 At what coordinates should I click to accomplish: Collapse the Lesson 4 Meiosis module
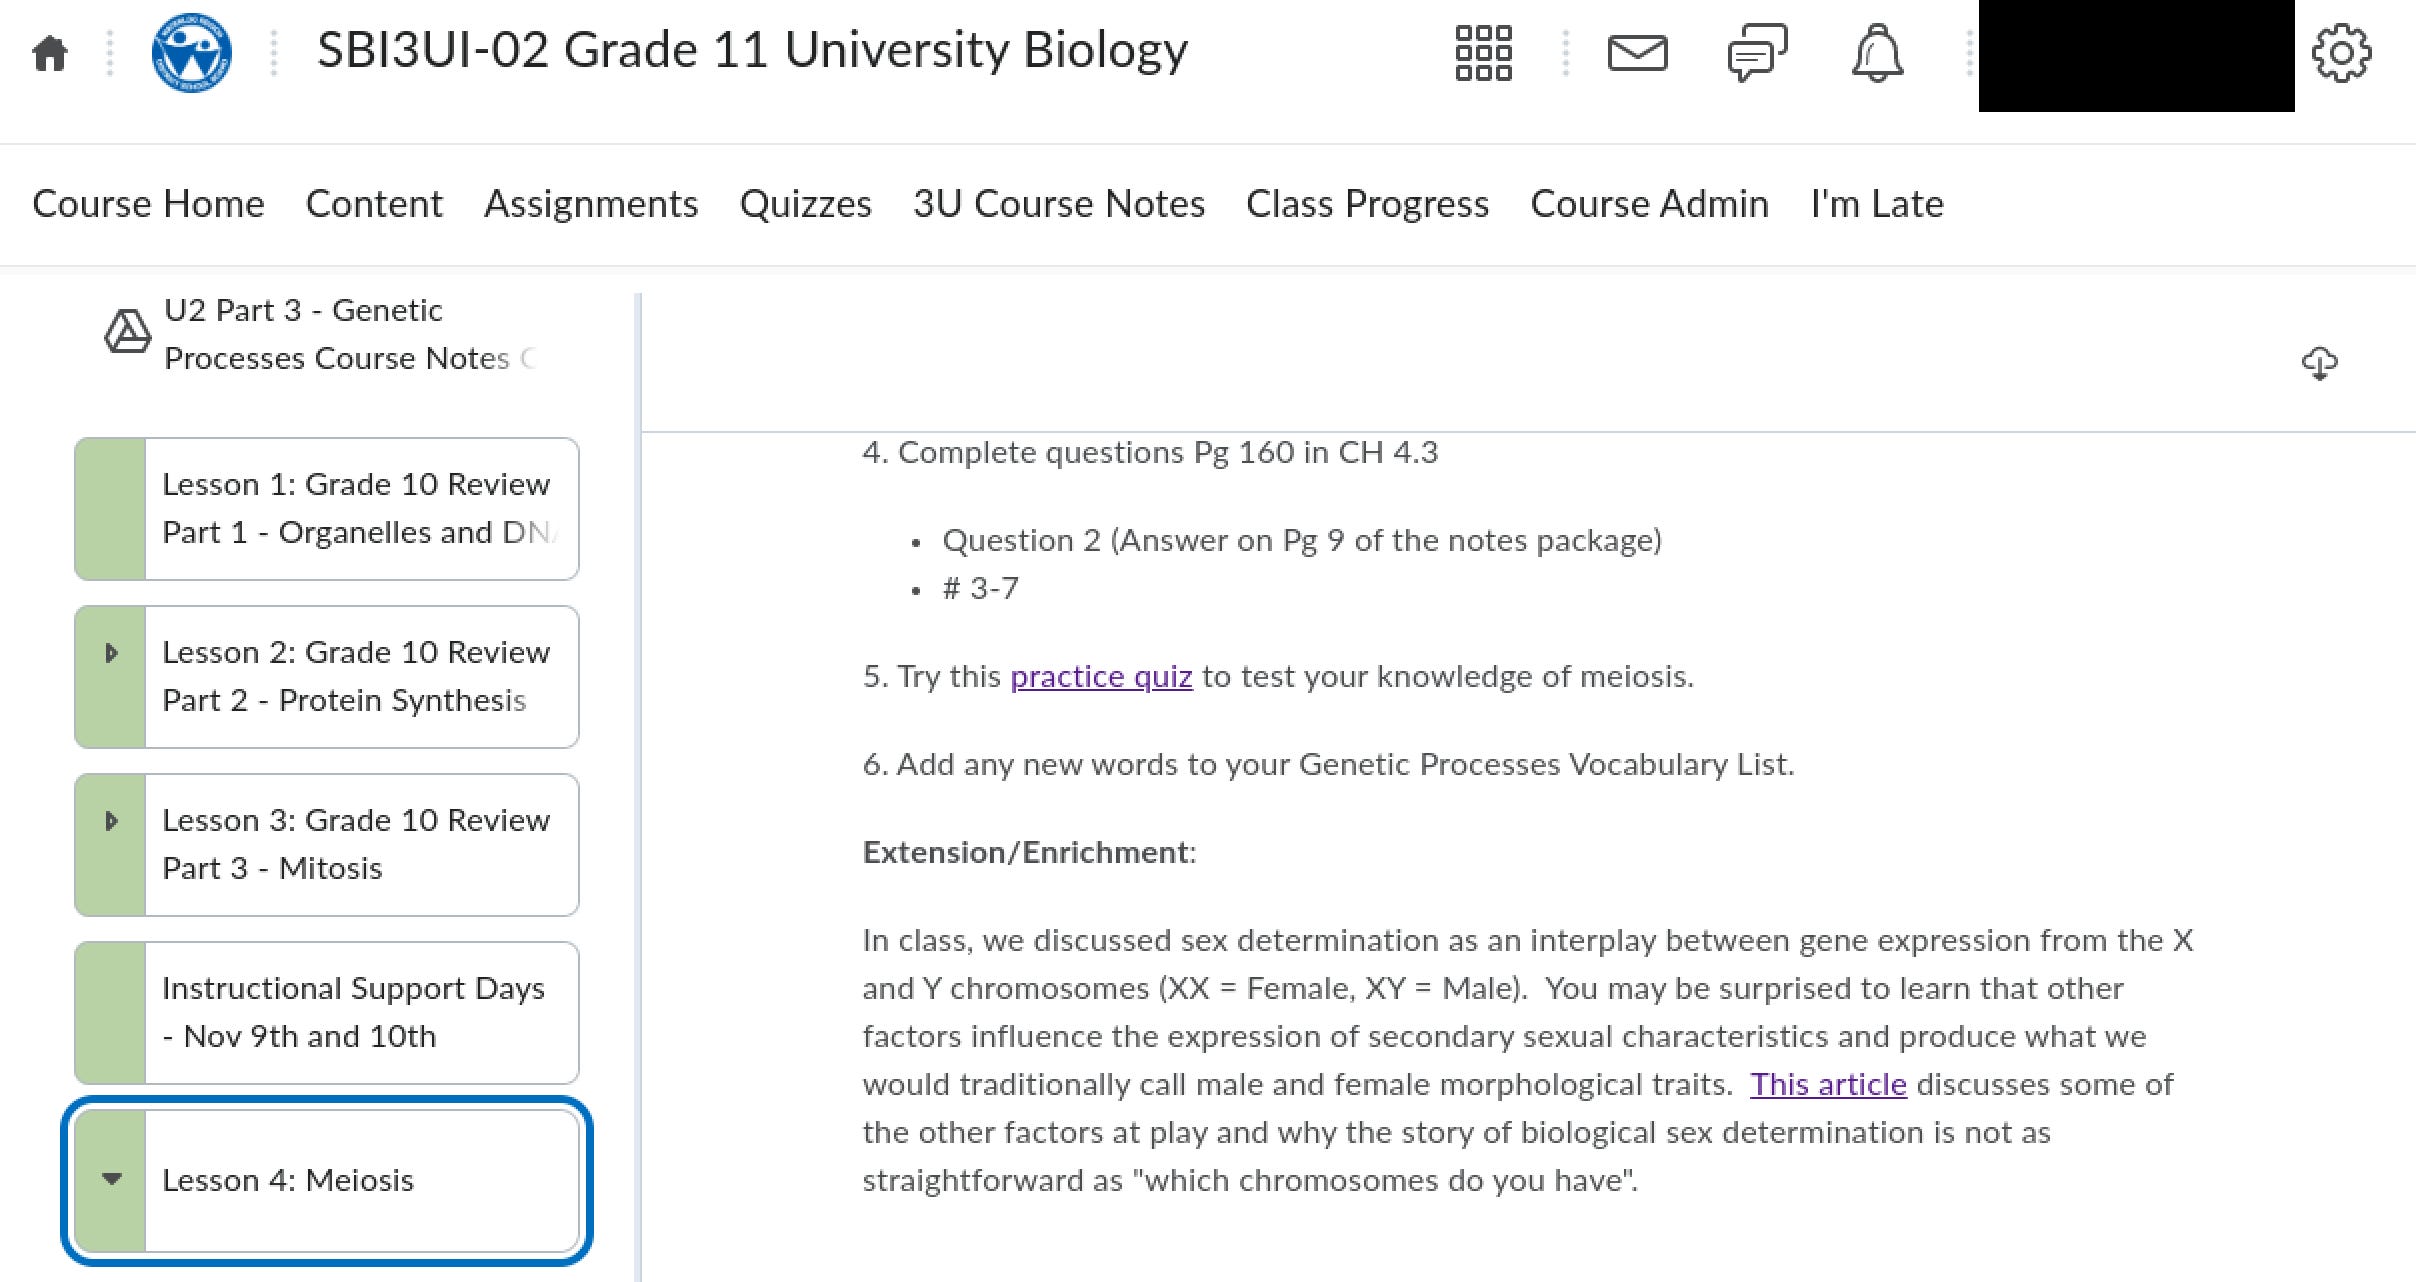(112, 1179)
